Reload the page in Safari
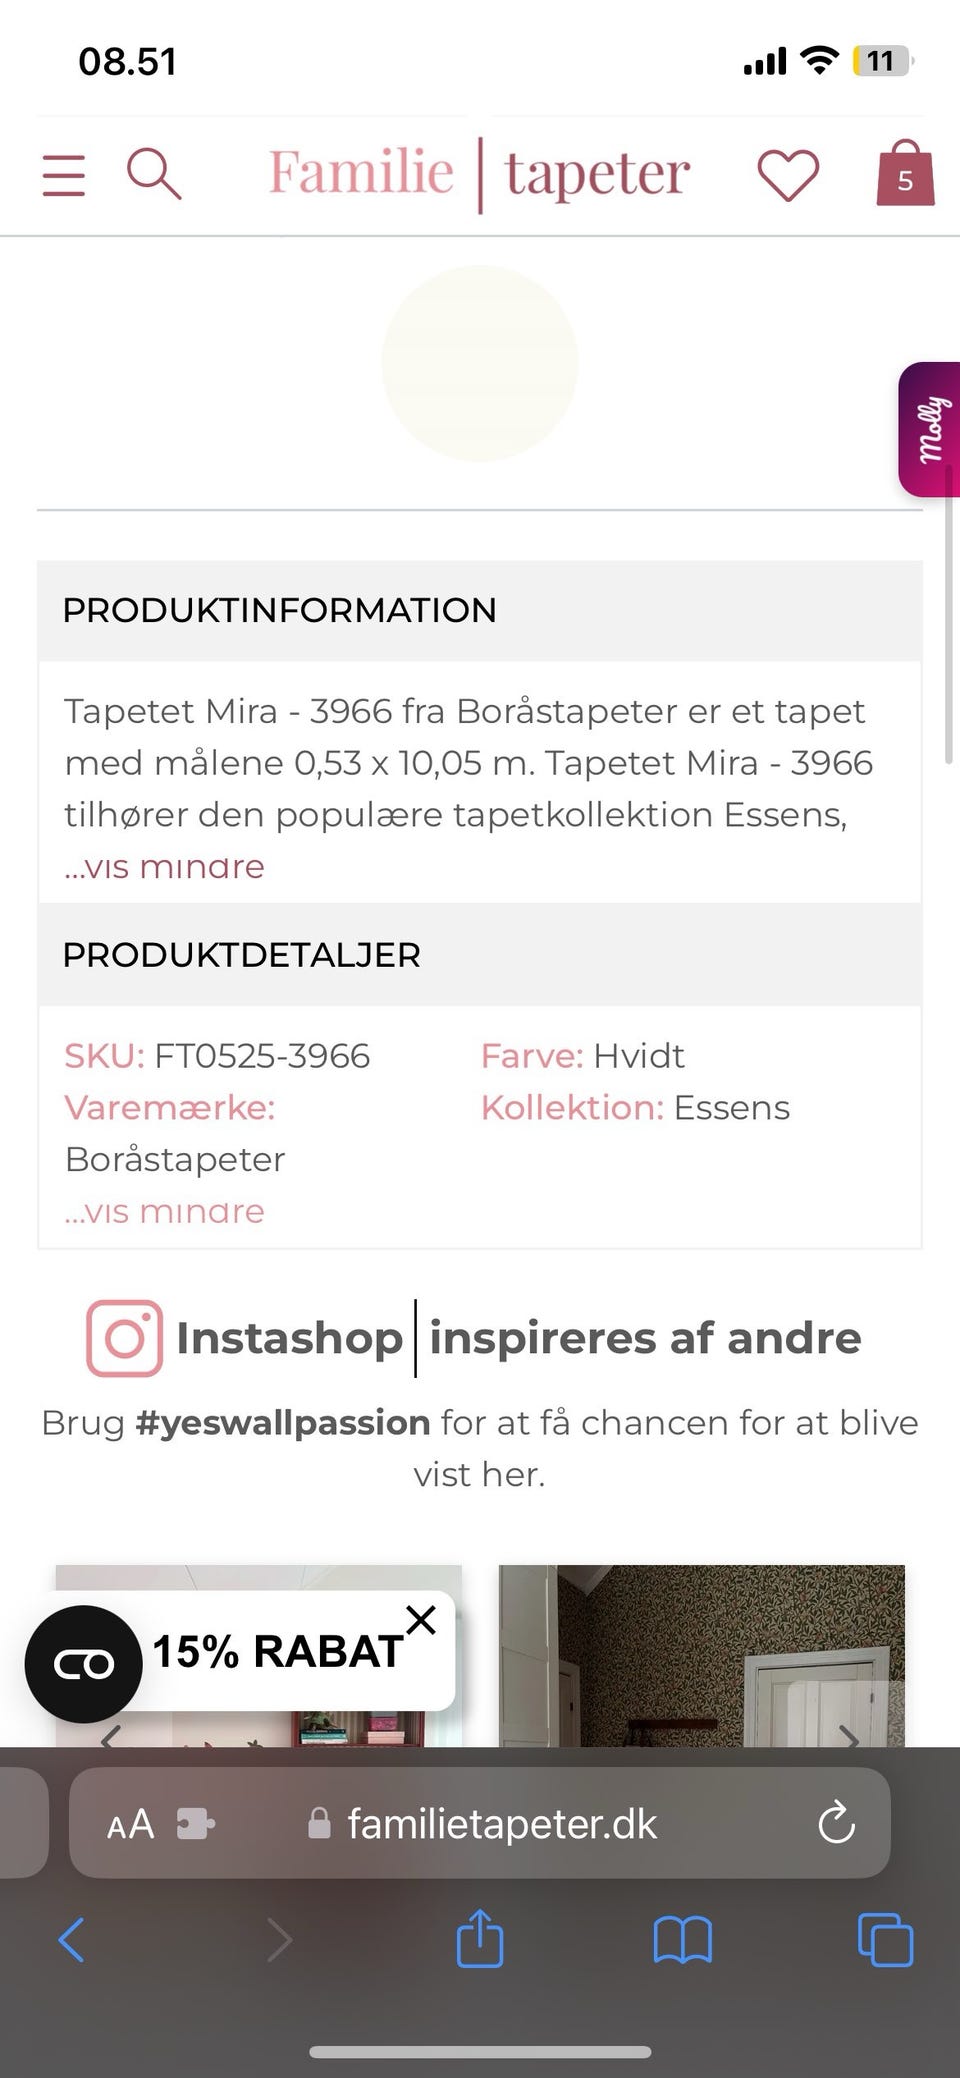This screenshot has width=960, height=2078. [836, 1823]
